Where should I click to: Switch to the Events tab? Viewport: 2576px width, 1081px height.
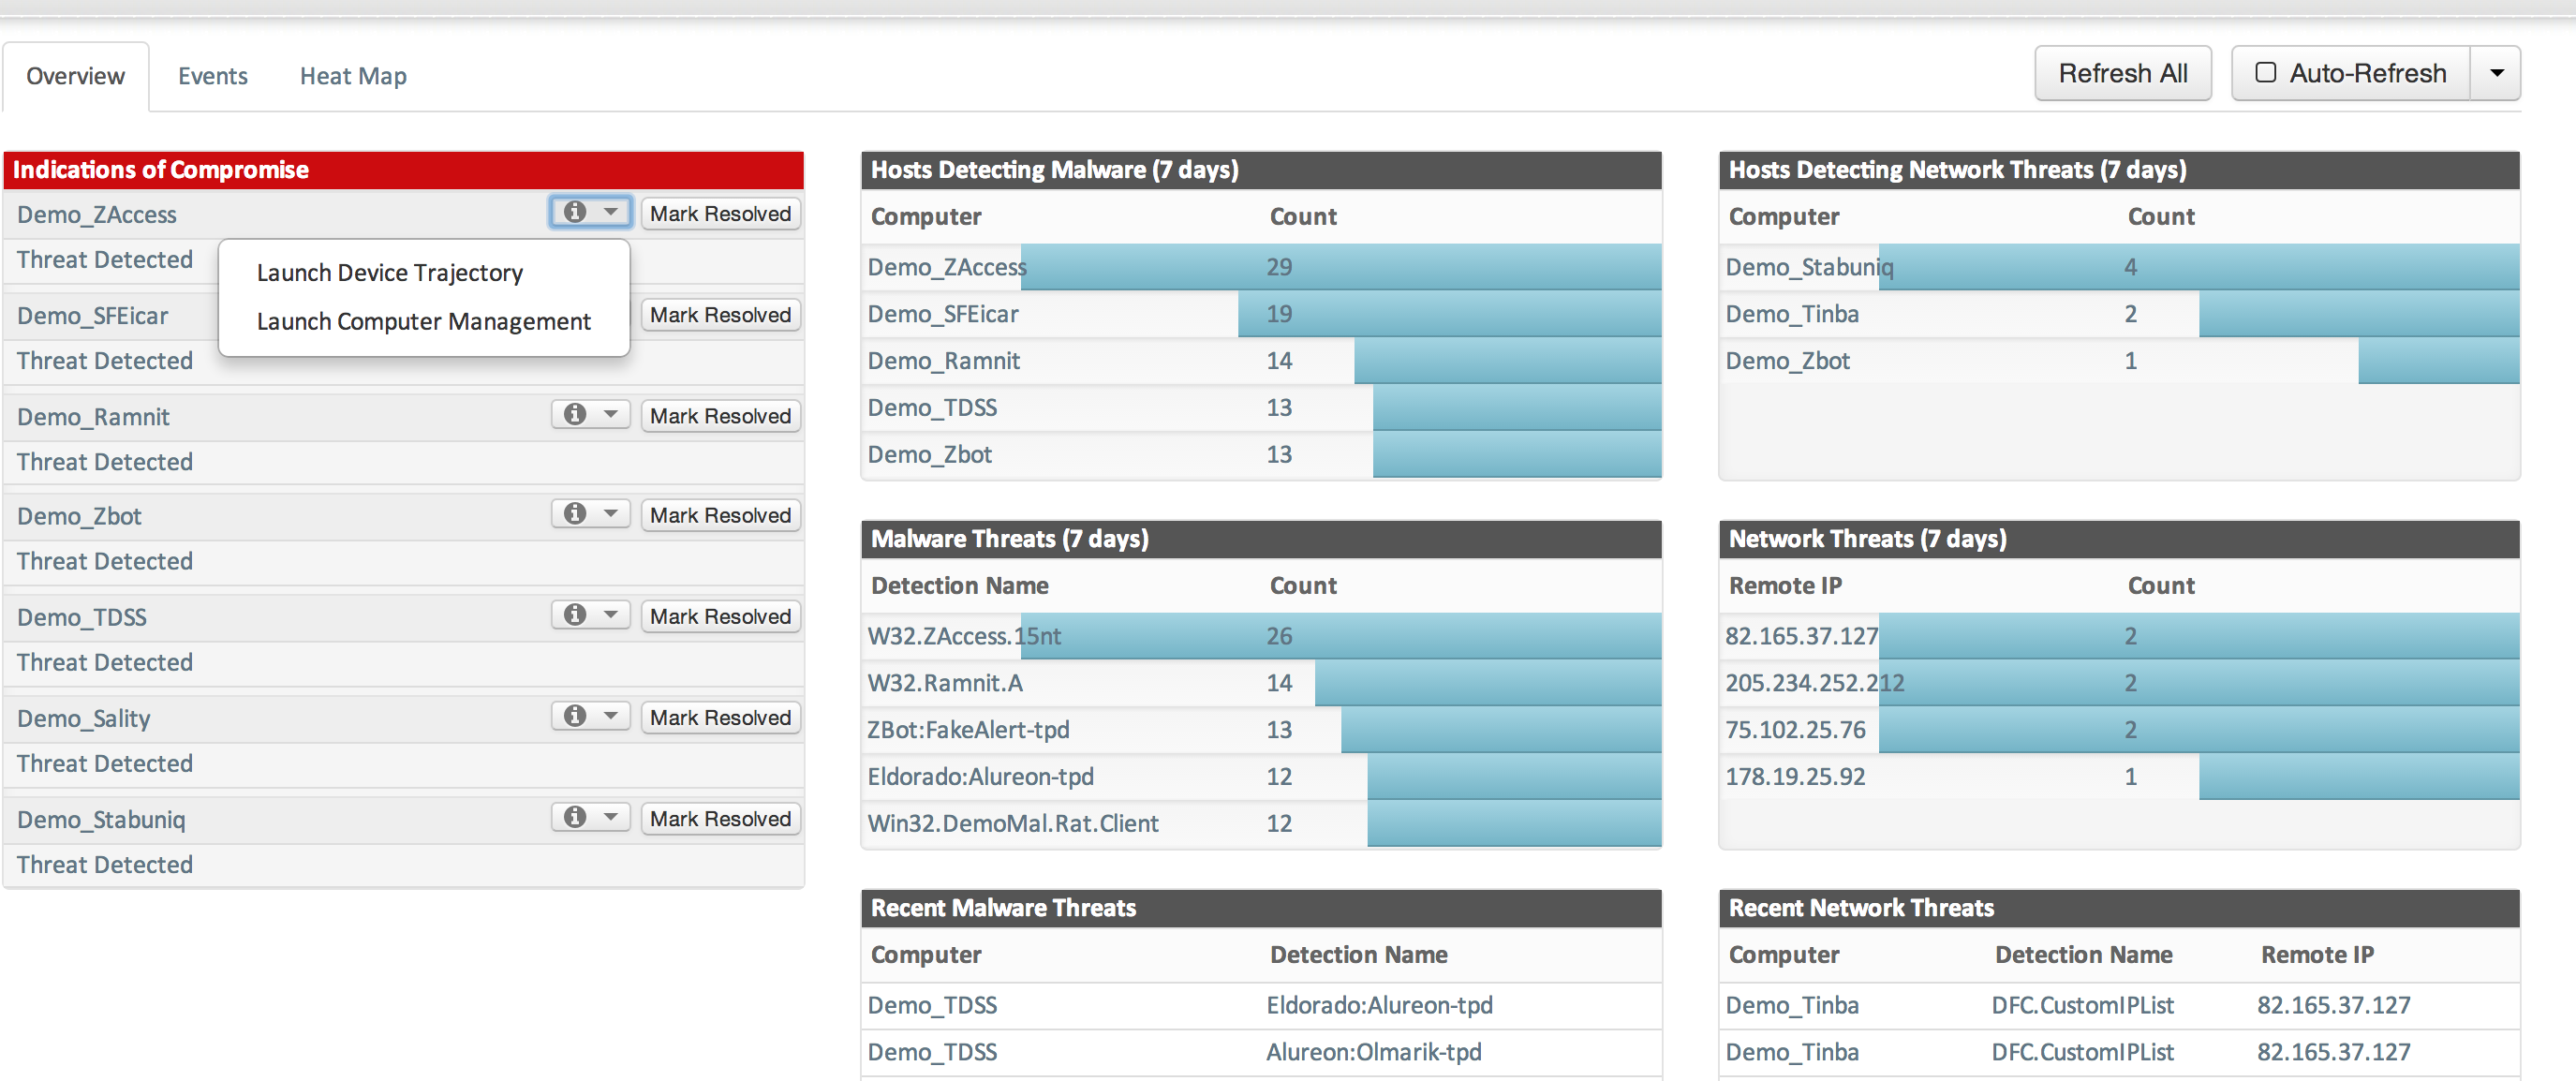point(212,76)
